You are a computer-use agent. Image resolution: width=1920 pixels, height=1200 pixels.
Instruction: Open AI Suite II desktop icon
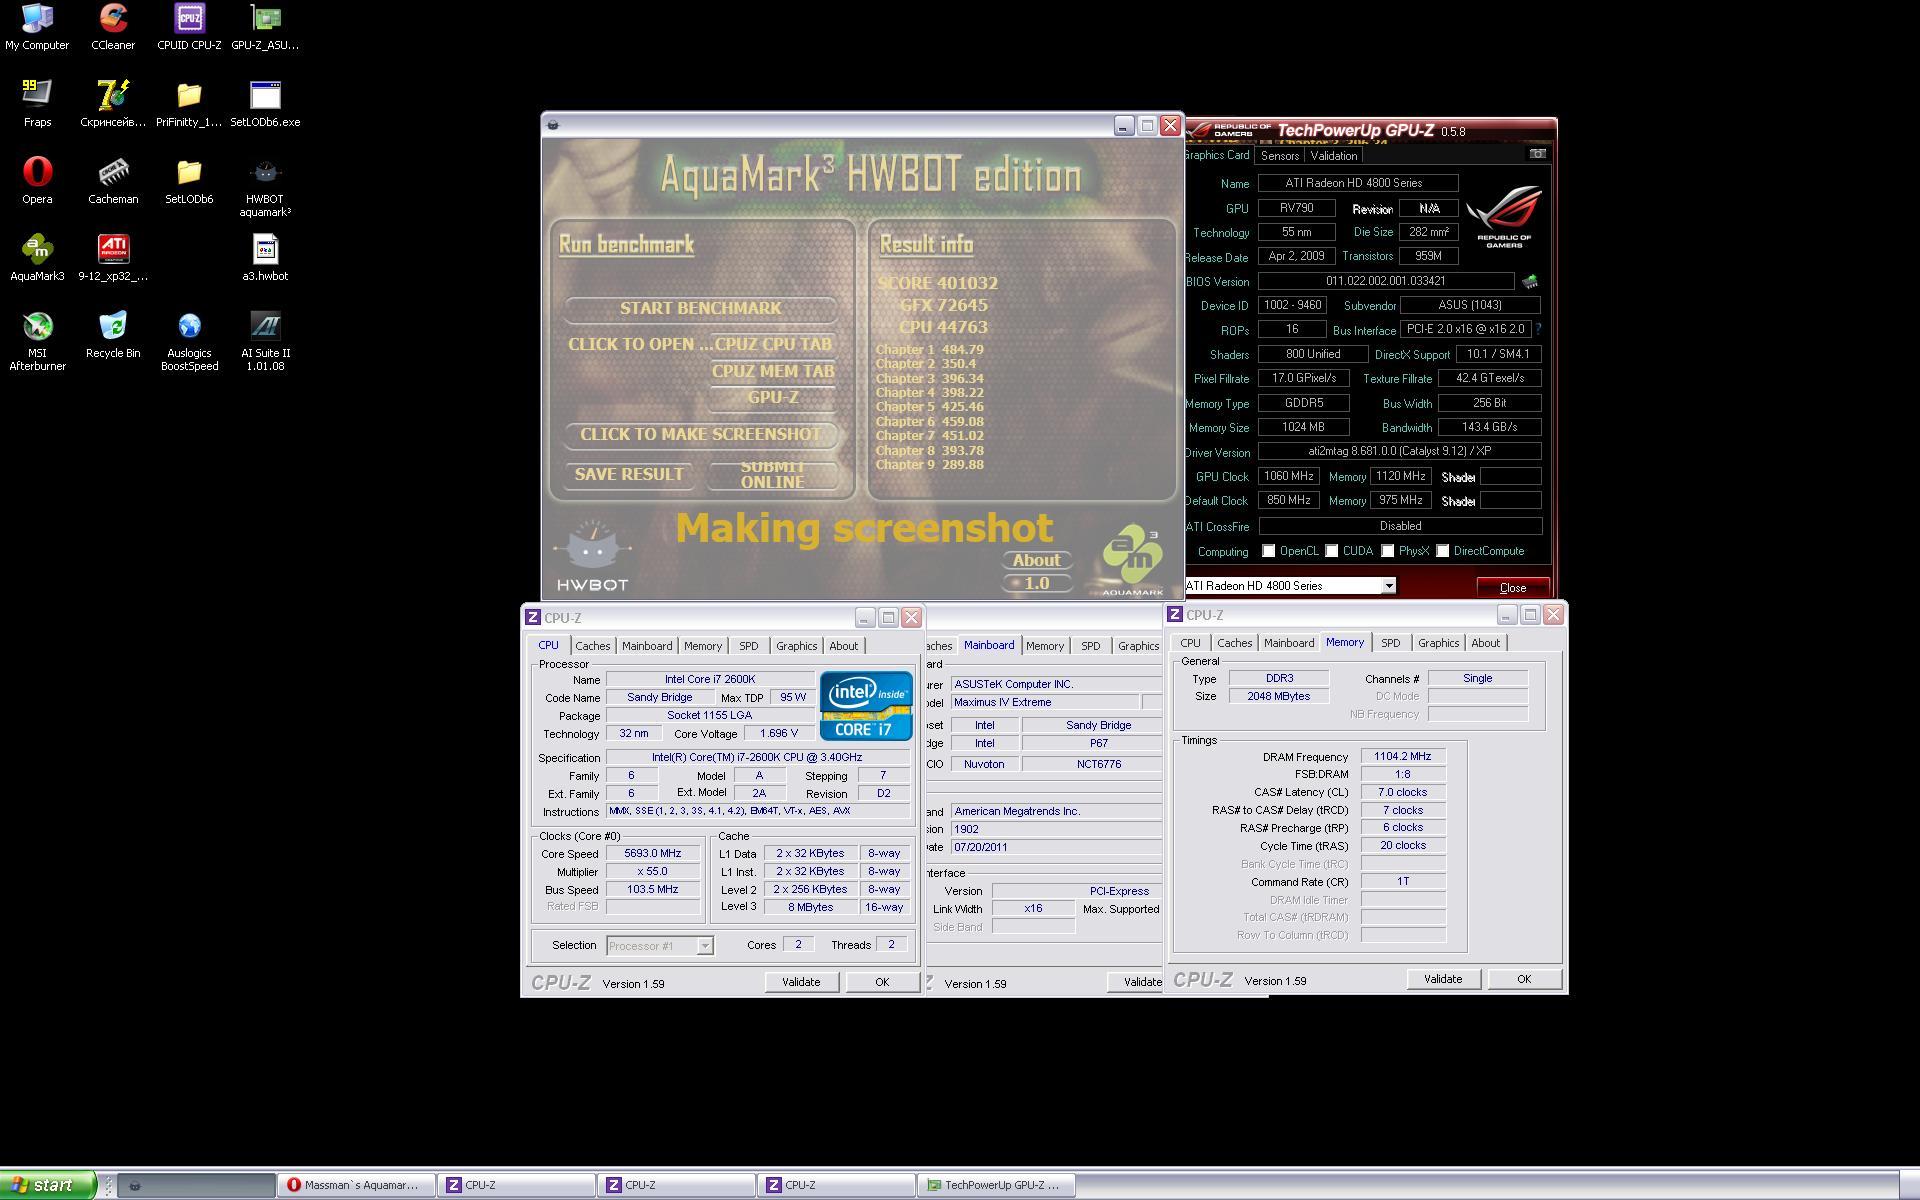pos(265,341)
